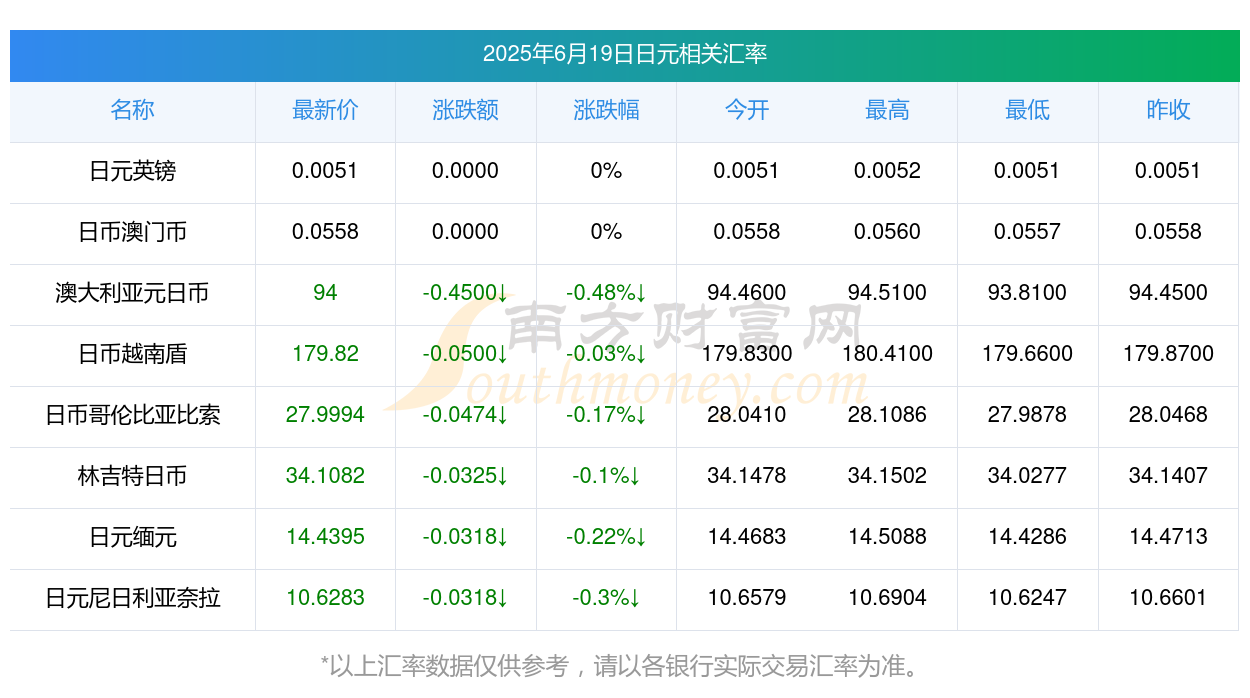Select the low value '0.0557'
This screenshot has width=1250, height=698.
1028,232
